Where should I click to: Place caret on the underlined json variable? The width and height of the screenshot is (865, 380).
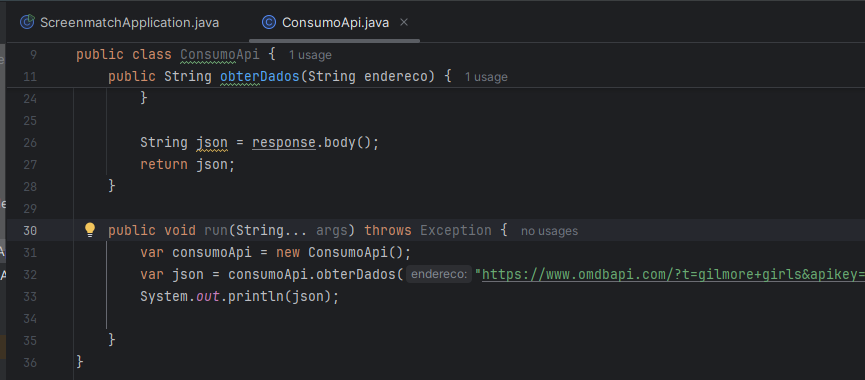pos(212,142)
